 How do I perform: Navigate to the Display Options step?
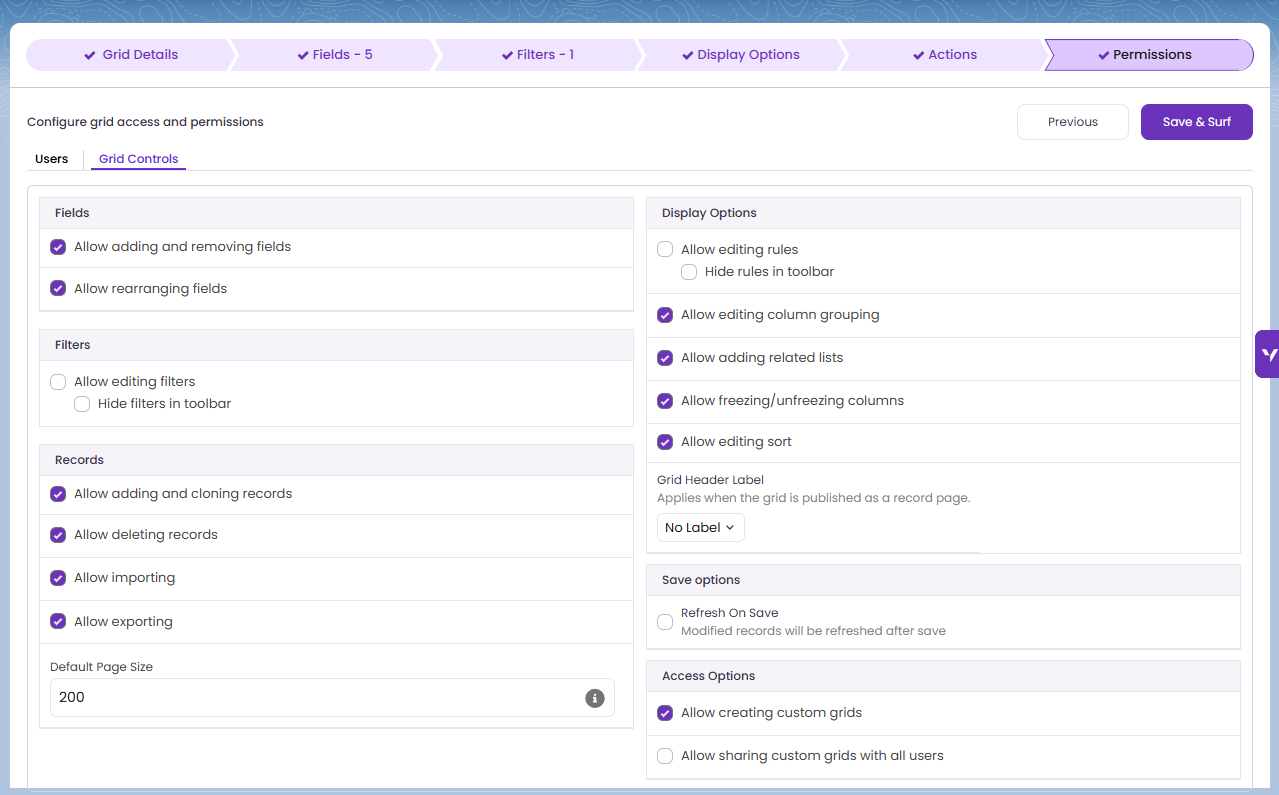[x=740, y=55]
